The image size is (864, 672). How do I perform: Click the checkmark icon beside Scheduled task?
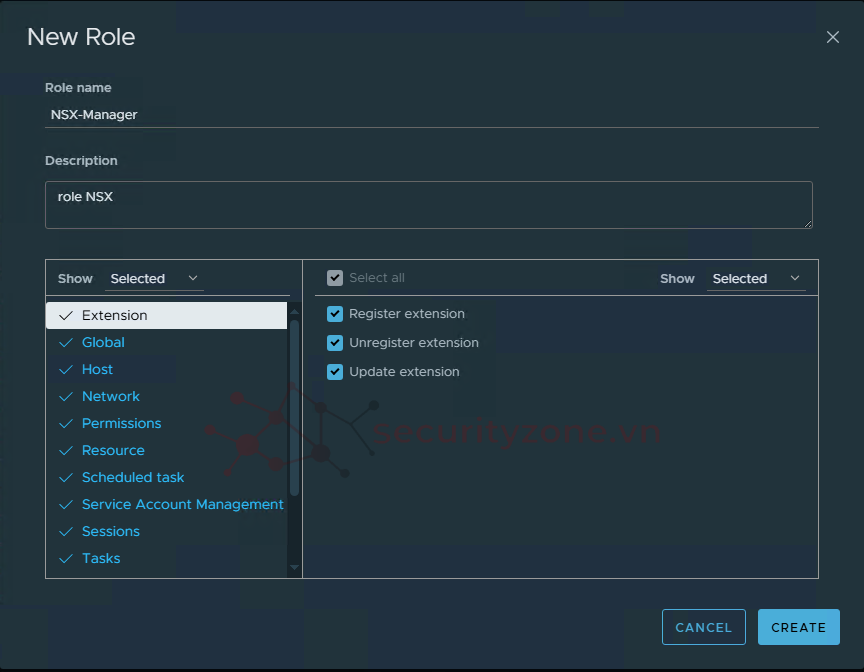pos(66,478)
